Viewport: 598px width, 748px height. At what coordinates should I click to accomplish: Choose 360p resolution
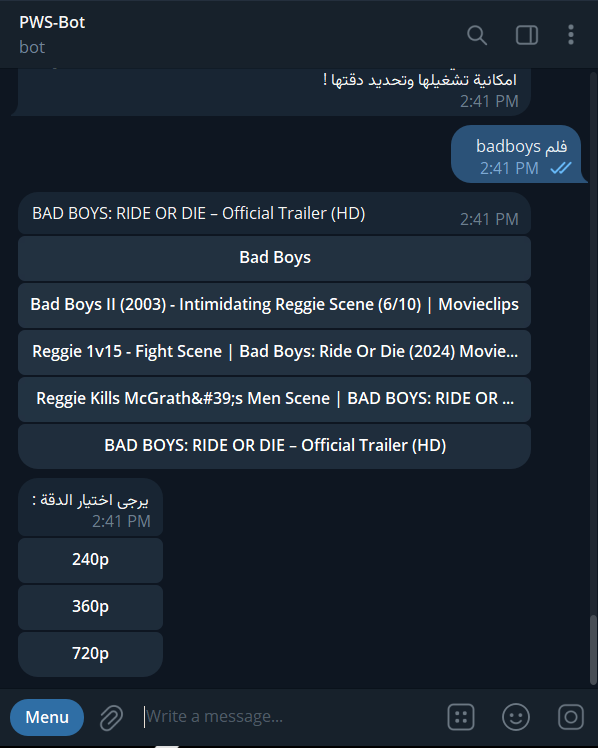91,607
